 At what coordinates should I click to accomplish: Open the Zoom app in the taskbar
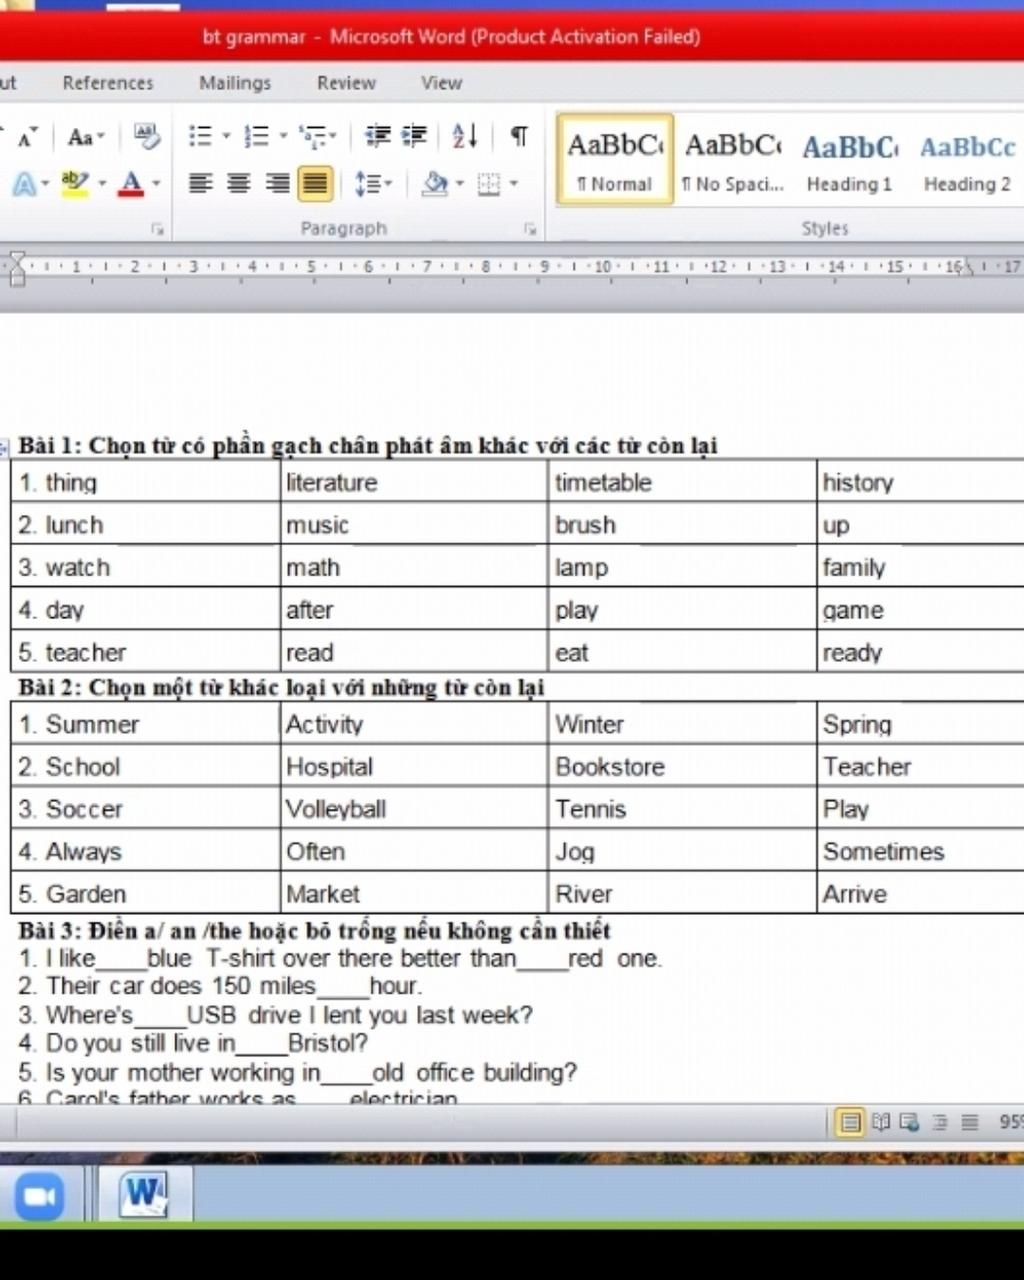pos(39,1196)
